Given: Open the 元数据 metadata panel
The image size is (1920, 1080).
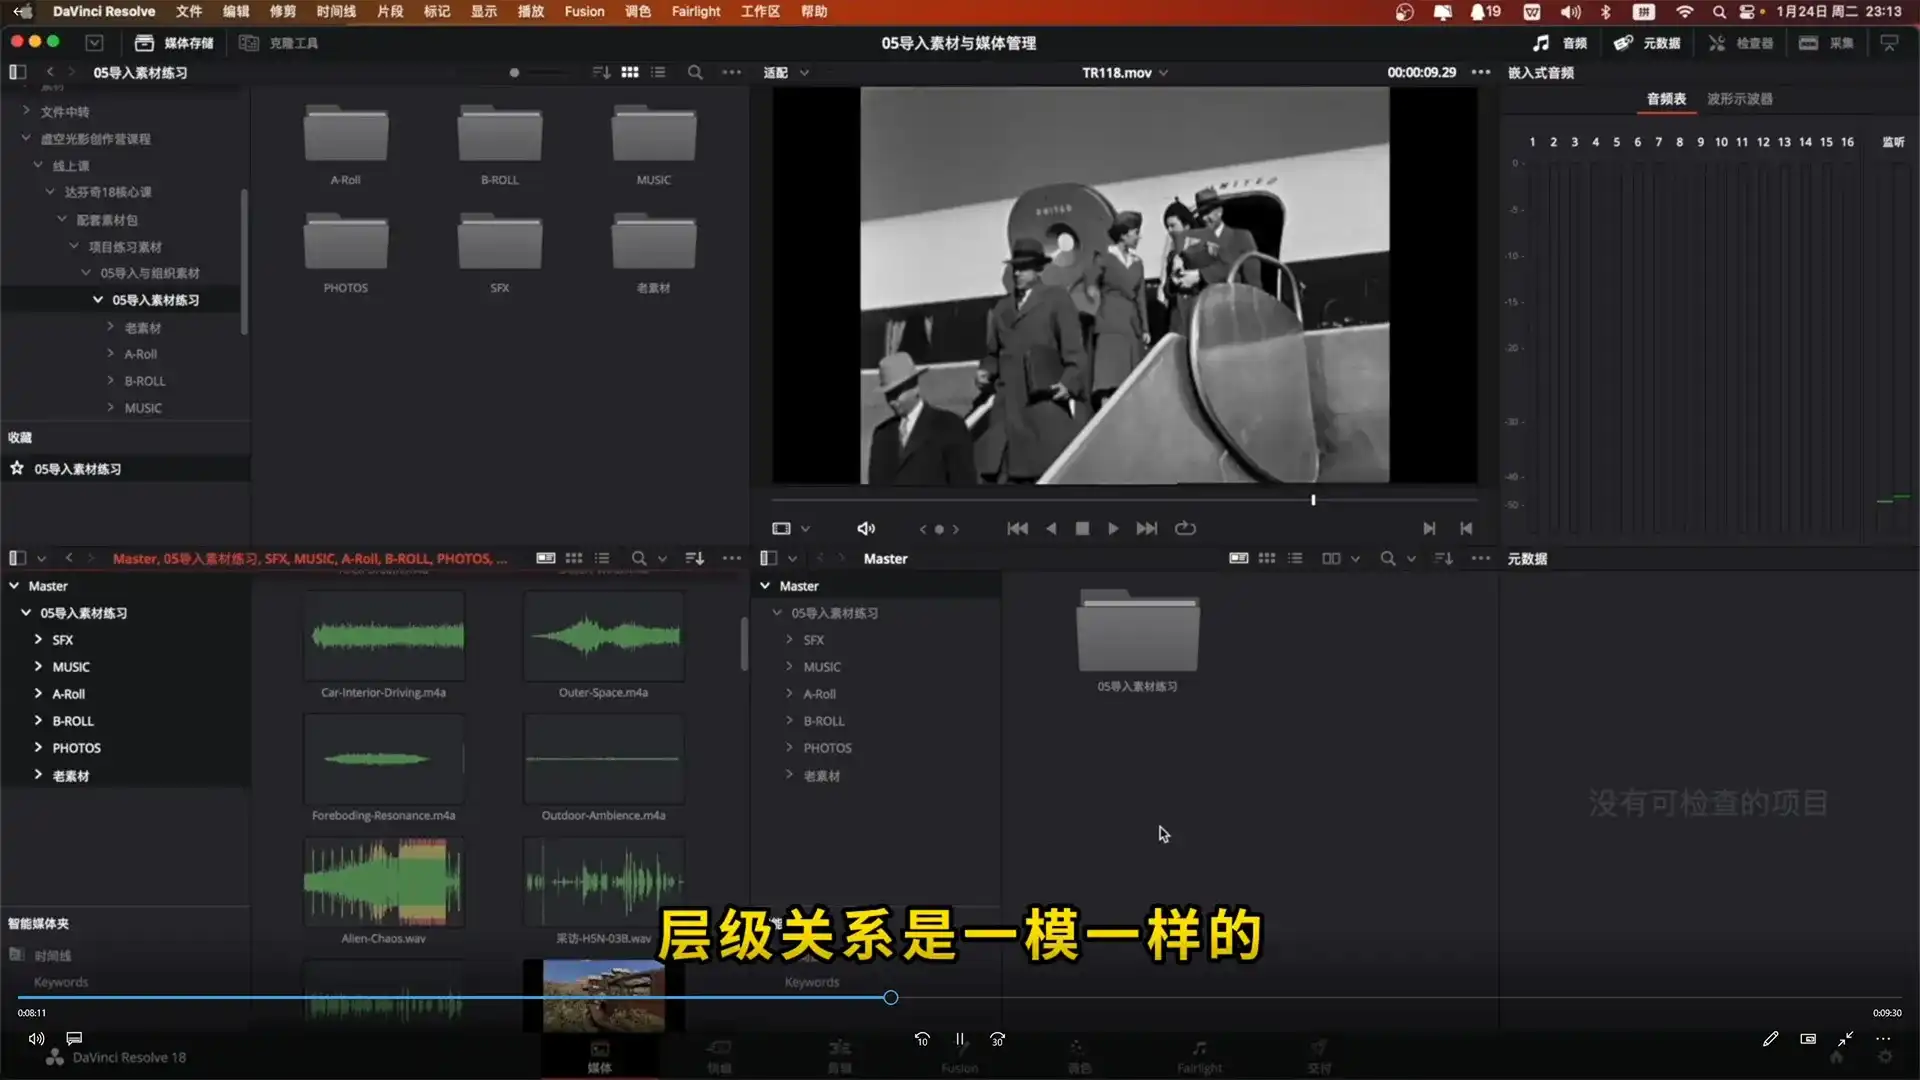Looking at the screenshot, I should point(1647,43).
